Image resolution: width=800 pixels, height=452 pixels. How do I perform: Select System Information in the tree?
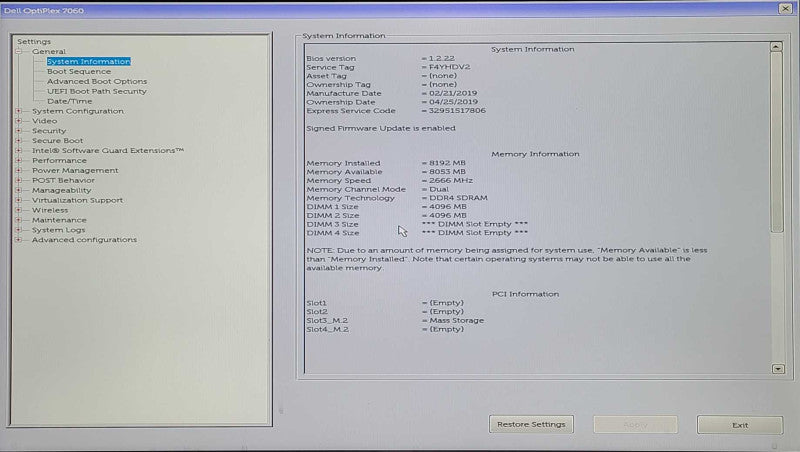[89, 61]
